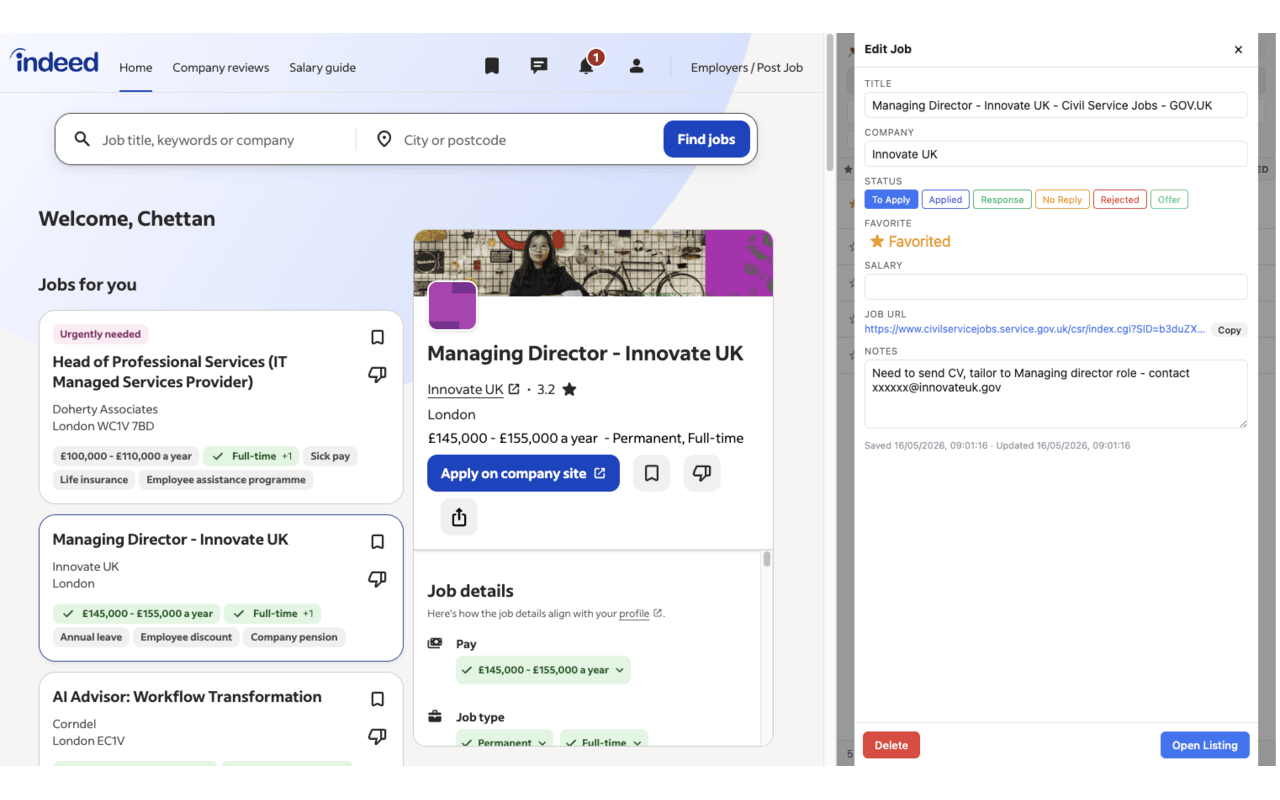Click Open Listing button
This screenshot has width=1280, height=800.
(x=1204, y=745)
